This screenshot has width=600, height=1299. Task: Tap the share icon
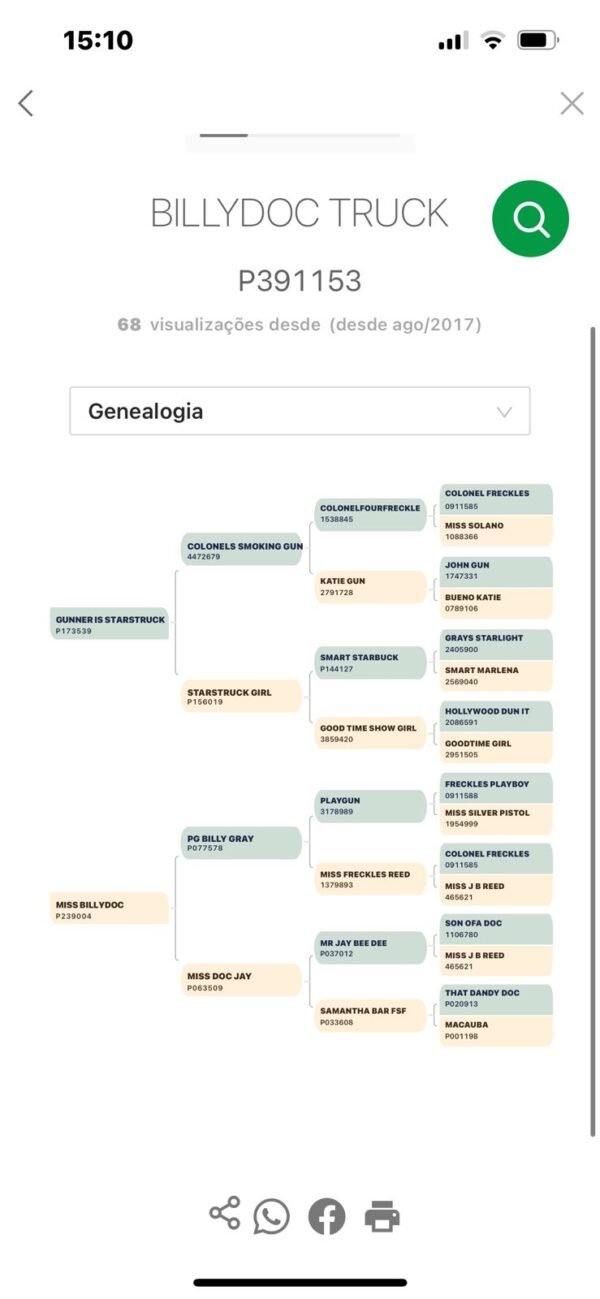point(224,1214)
